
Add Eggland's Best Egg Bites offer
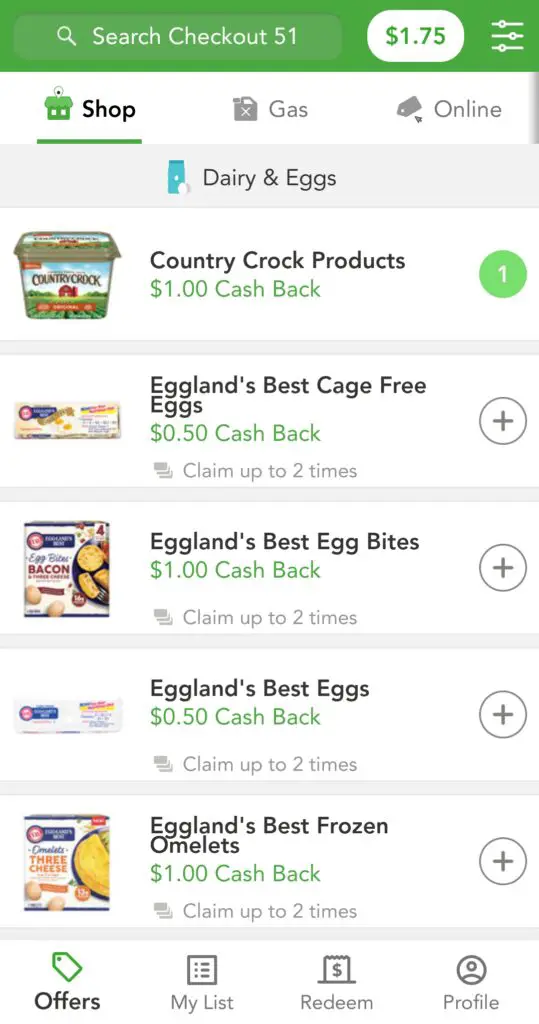tap(502, 568)
